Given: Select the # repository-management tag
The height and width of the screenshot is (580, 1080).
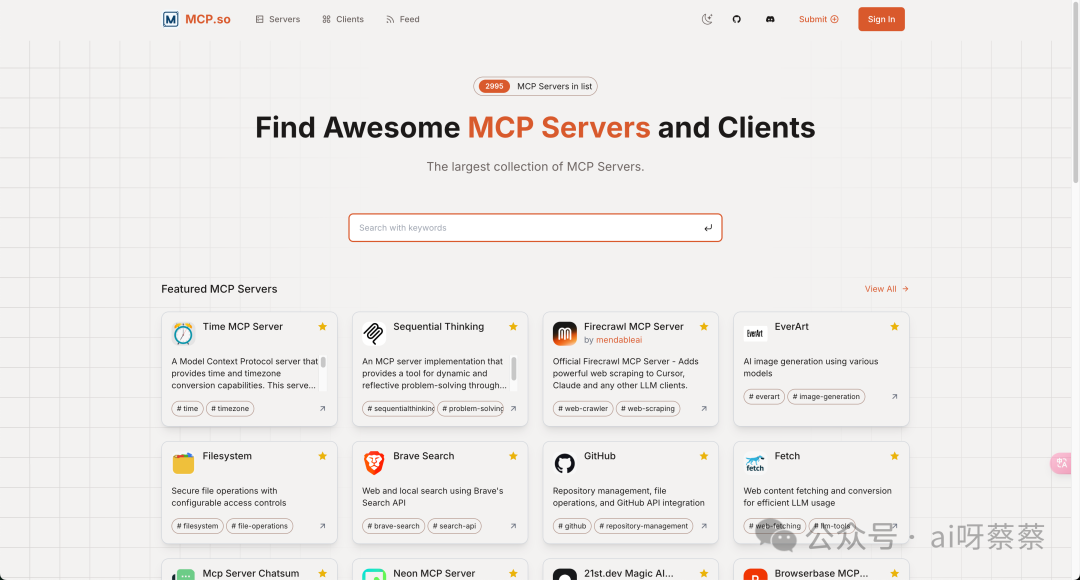Looking at the screenshot, I should pyautogui.click(x=643, y=526).
